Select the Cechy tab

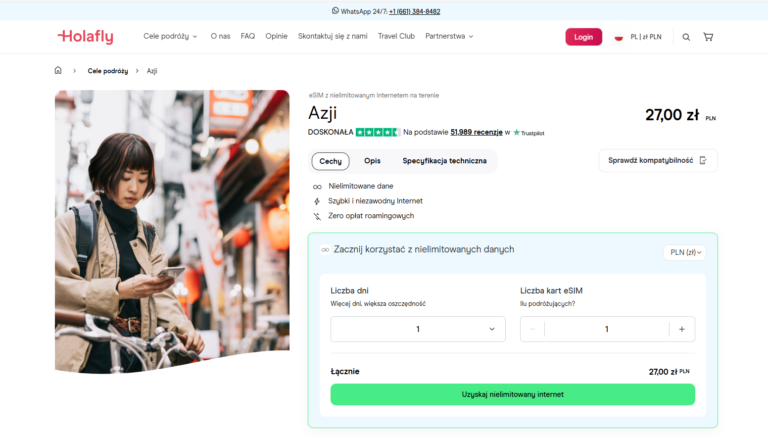331,161
